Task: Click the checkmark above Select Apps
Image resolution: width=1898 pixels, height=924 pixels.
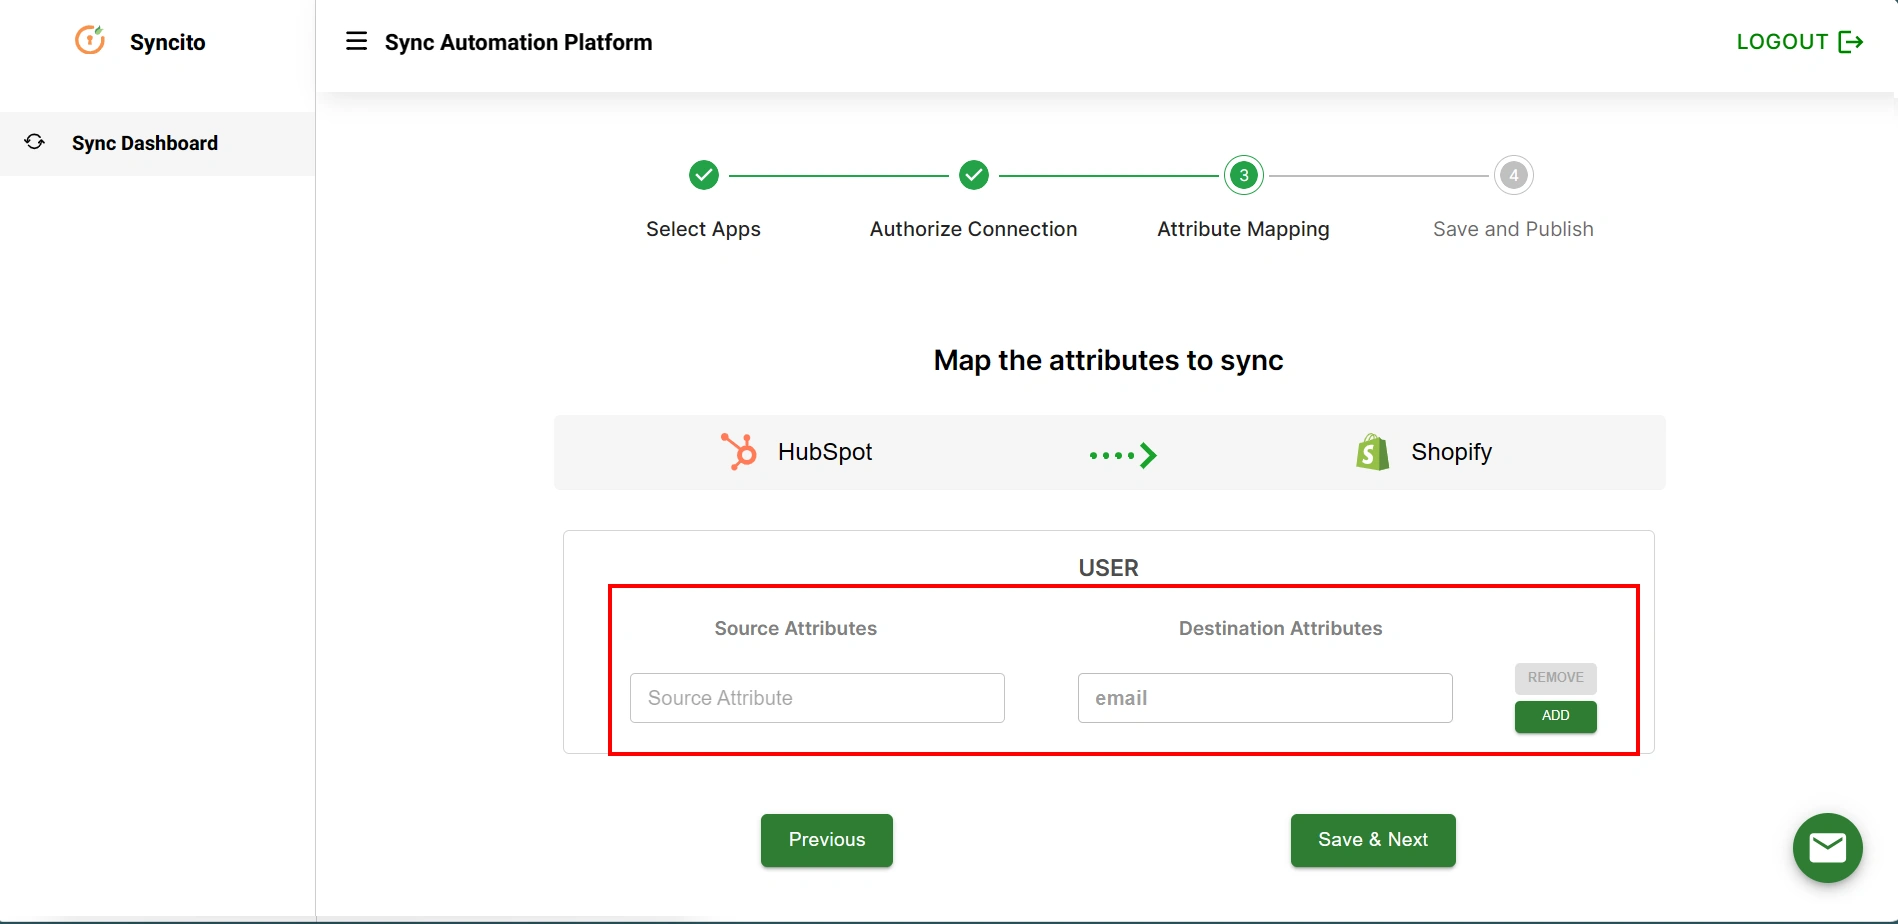Action: [x=703, y=175]
